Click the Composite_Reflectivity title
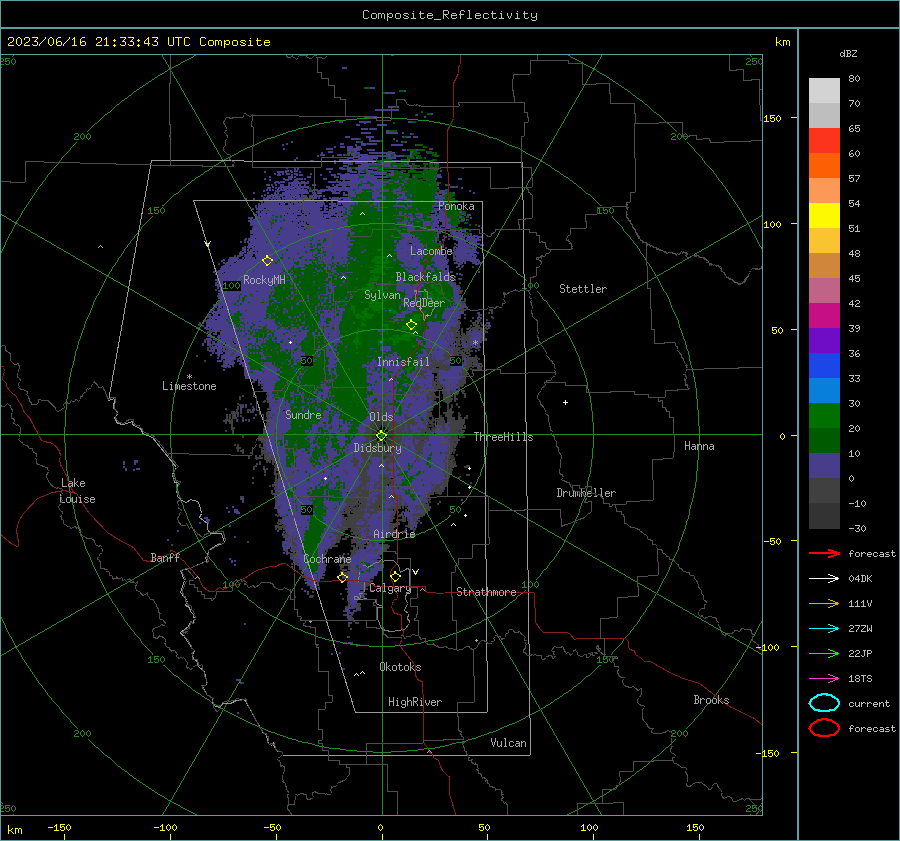900x841 pixels. click(x=450, y=15)
